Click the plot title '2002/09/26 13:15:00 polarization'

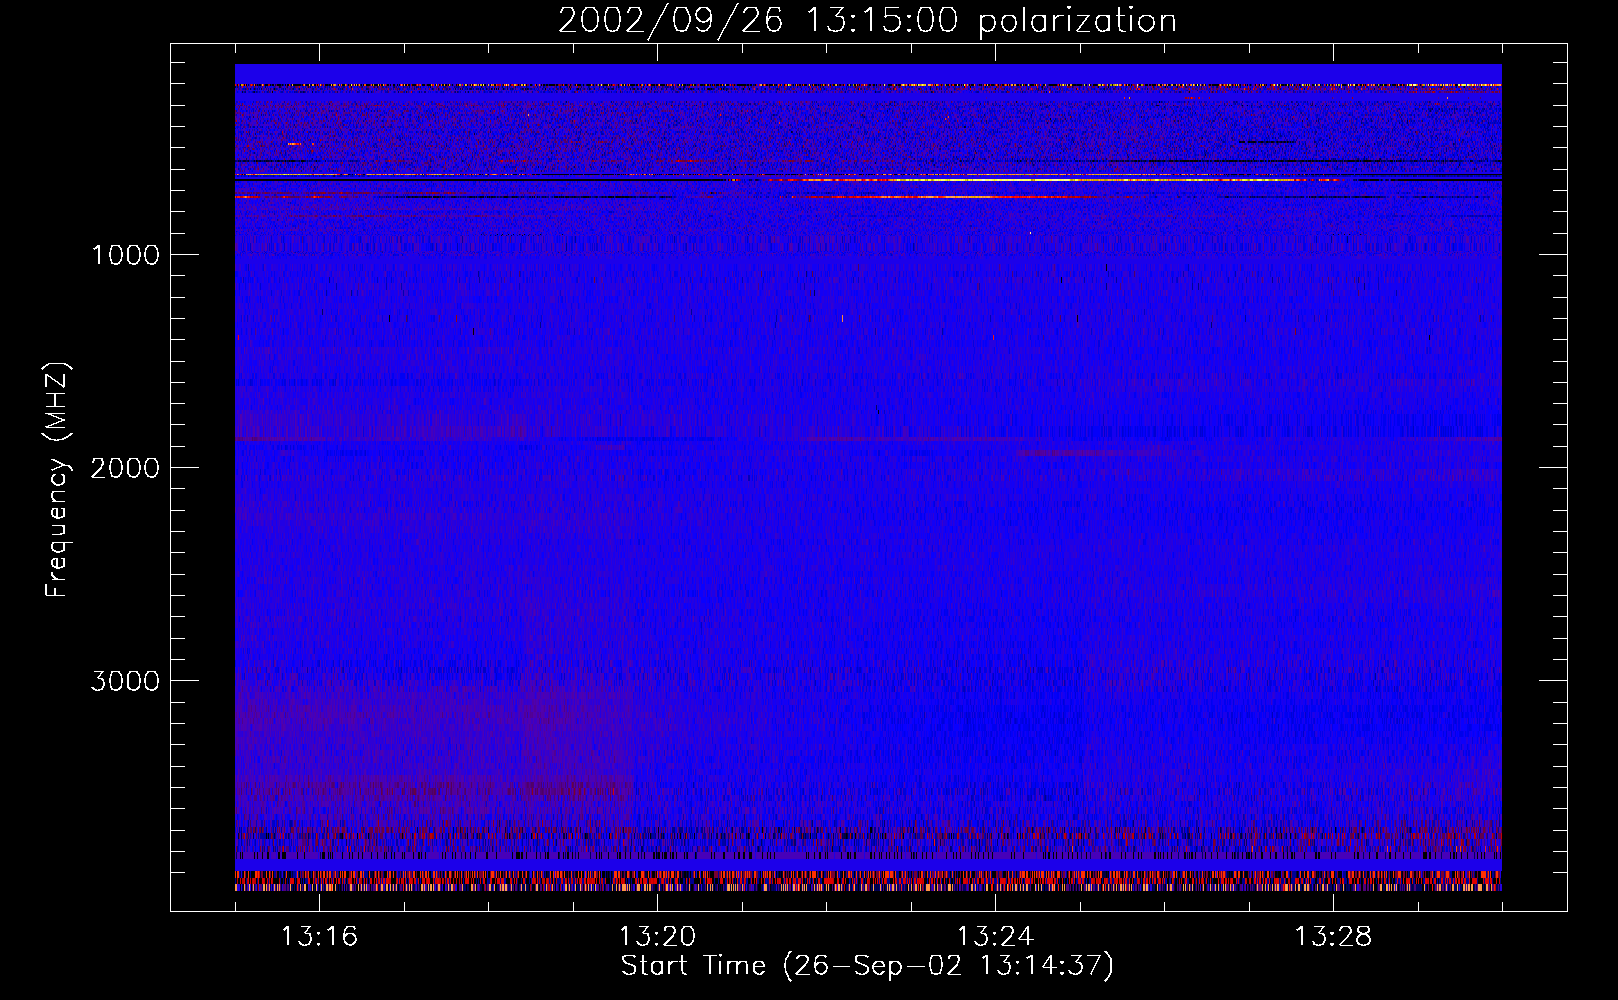point(867,21)
